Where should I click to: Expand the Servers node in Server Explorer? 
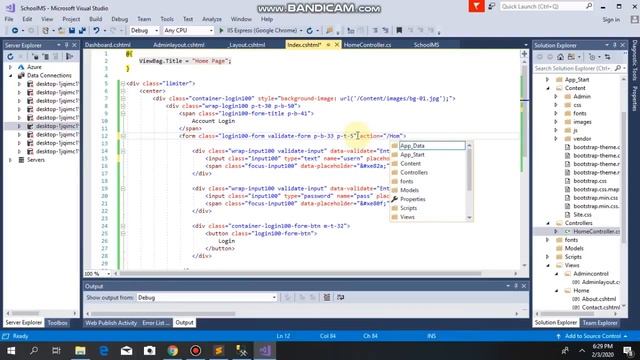point(11,160)
